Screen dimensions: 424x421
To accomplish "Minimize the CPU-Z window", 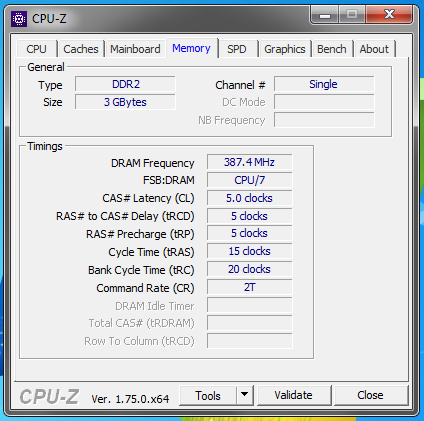I will pyautogui.click(x=325, y=15).
